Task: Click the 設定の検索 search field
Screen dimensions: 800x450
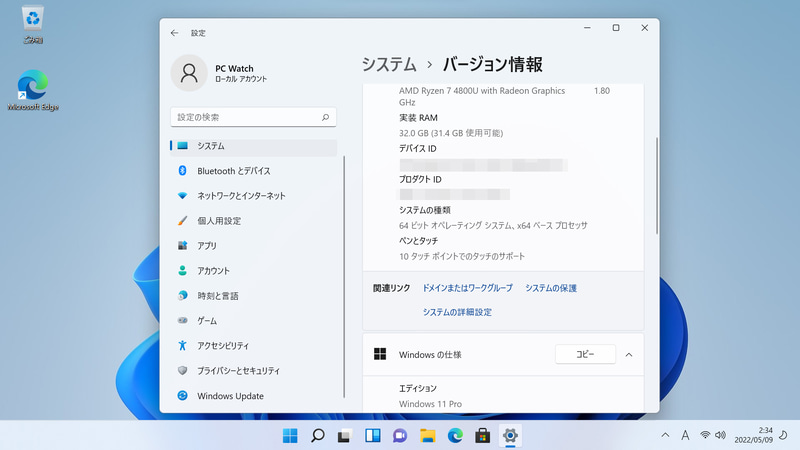Action: pos(253,117)
